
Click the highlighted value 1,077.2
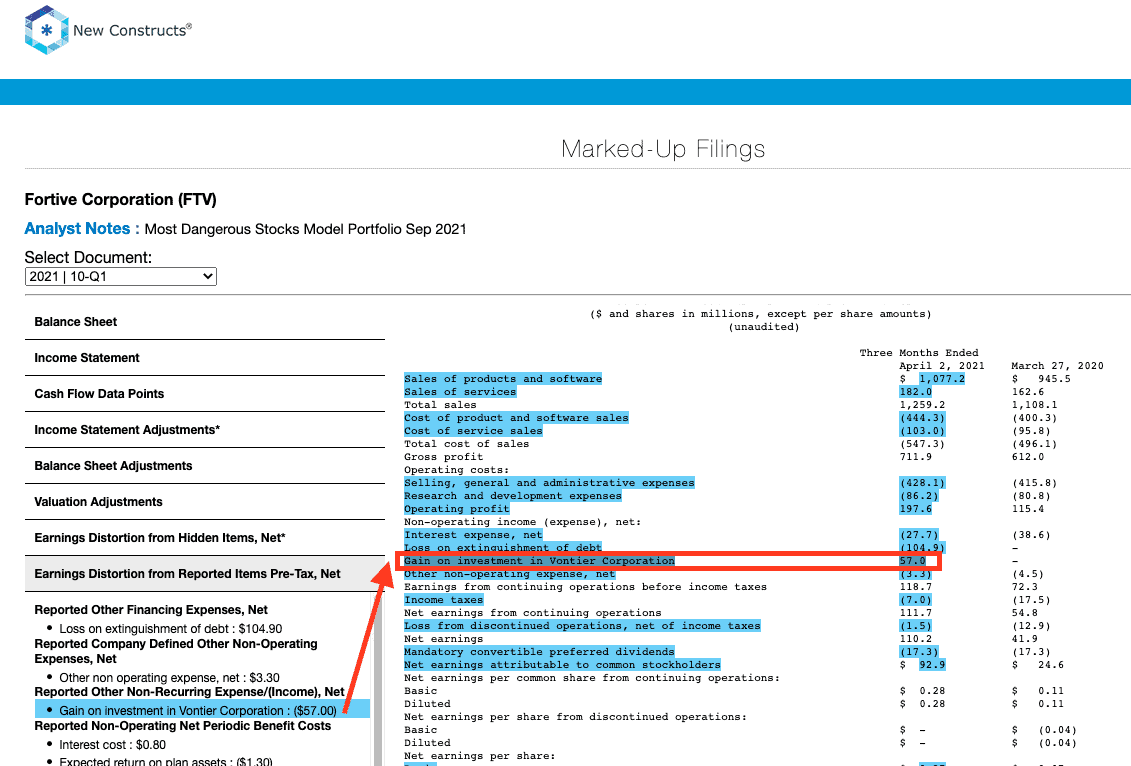[941, 379]
